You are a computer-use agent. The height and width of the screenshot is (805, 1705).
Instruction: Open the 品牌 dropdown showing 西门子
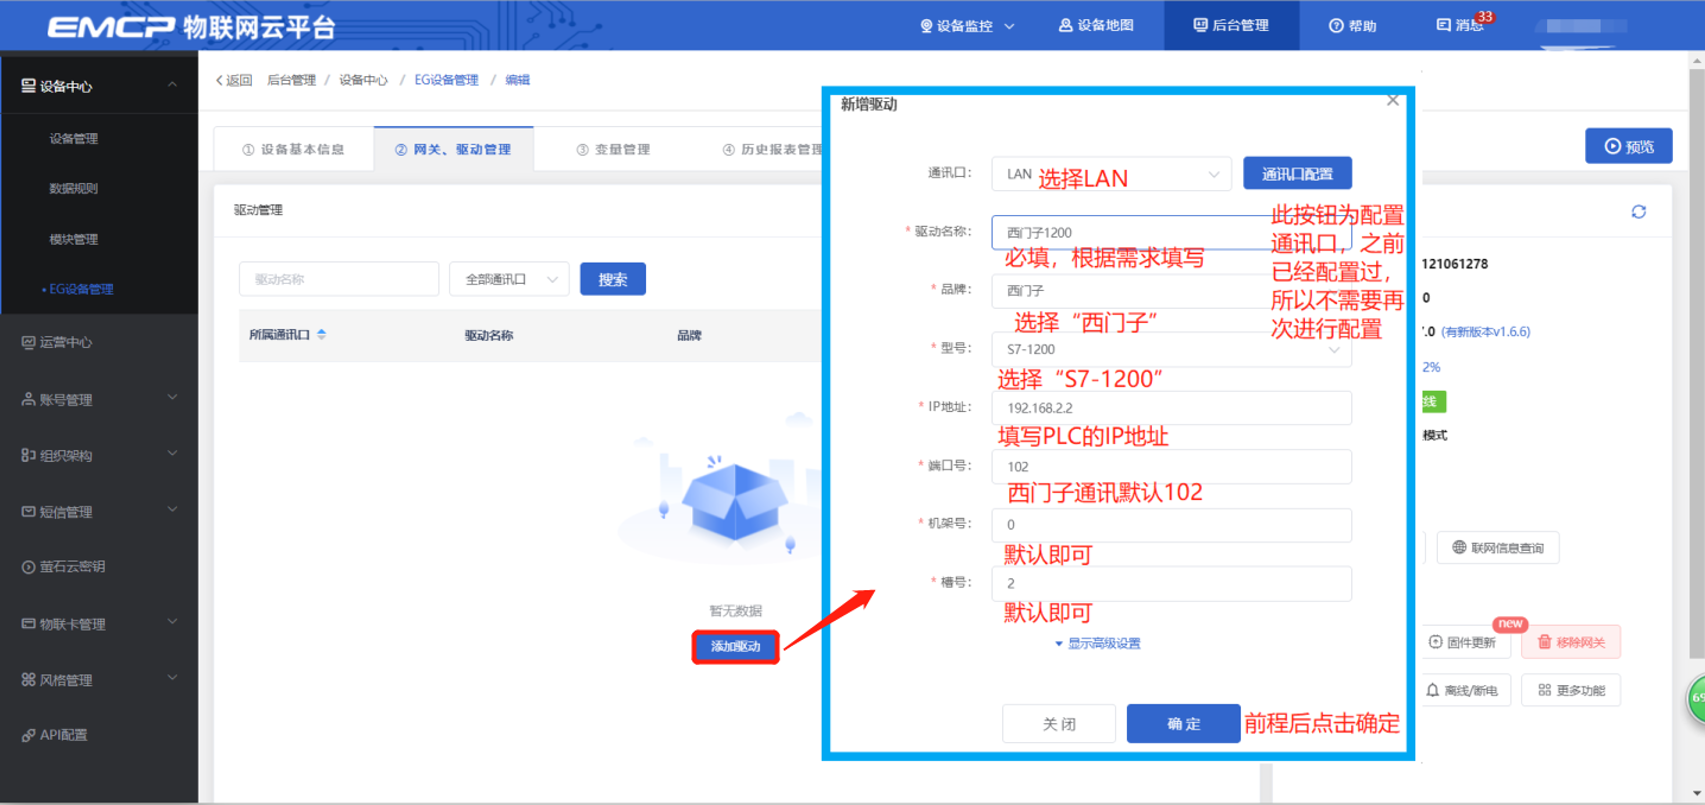pos(1171,290)
